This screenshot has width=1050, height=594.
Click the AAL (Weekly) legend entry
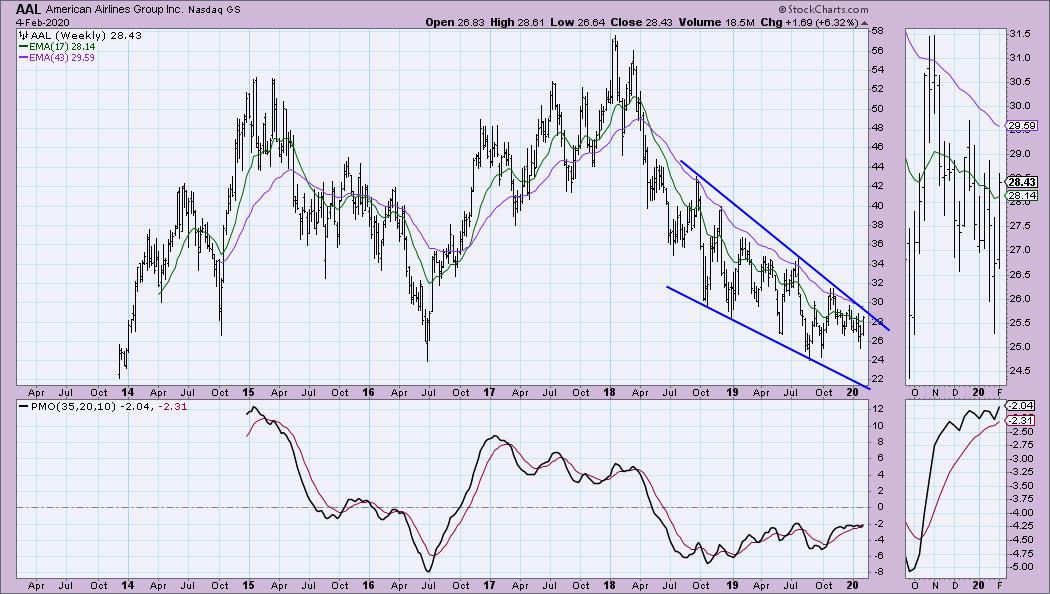tap(85, 35)
